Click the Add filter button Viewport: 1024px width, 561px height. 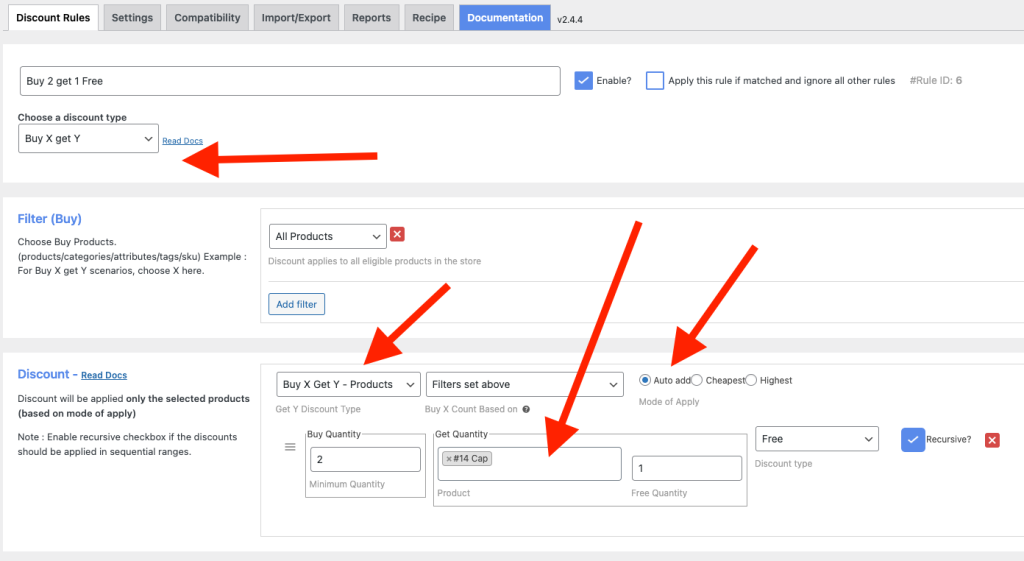[x=297, y=304]
